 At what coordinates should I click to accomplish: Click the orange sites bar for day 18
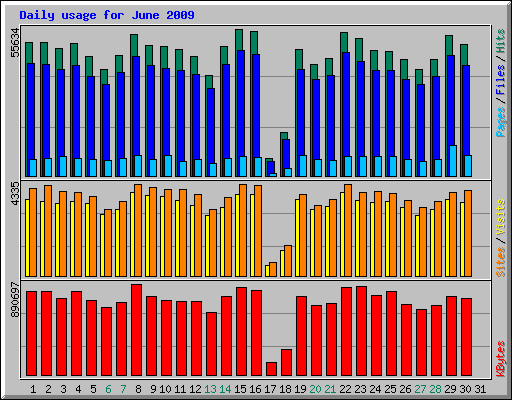click(288, 261)
